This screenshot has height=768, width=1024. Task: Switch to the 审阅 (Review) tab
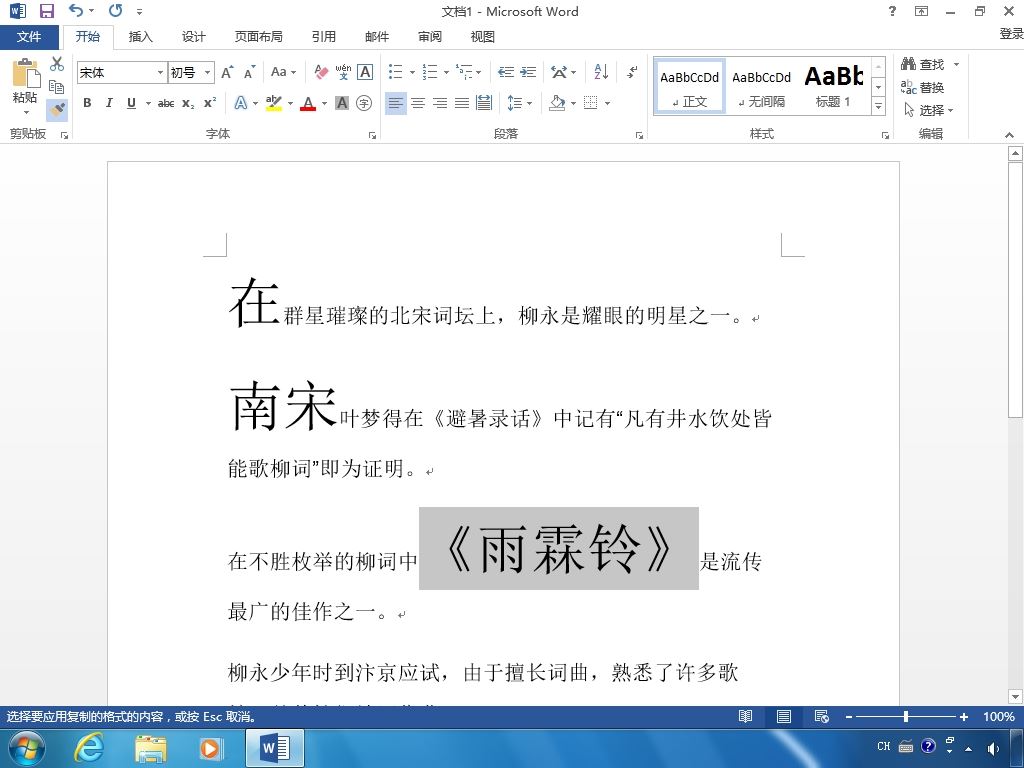[x=430, y=37]
